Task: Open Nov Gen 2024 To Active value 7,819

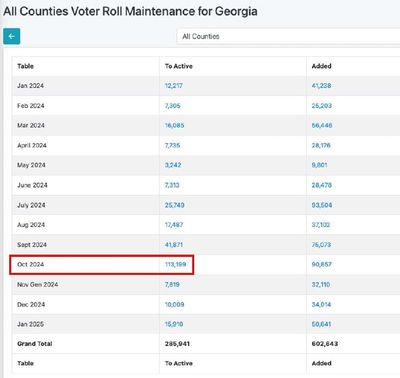Action: pyautogui.click(x=172, y=284)
